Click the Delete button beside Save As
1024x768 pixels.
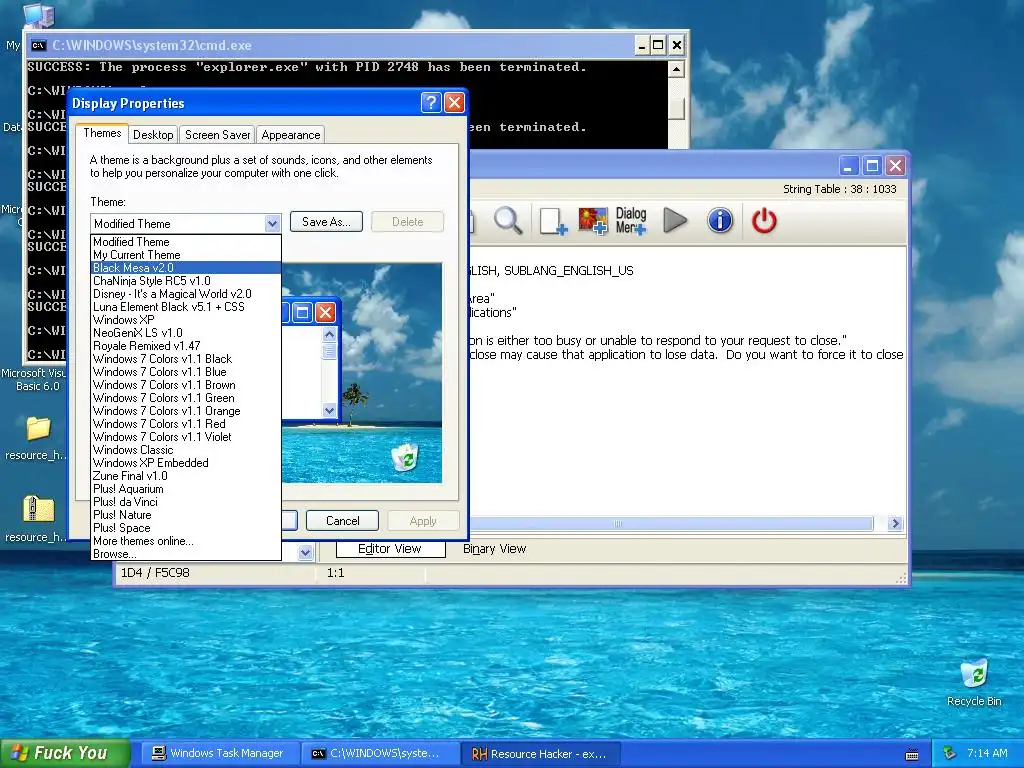tap(408, 221)
